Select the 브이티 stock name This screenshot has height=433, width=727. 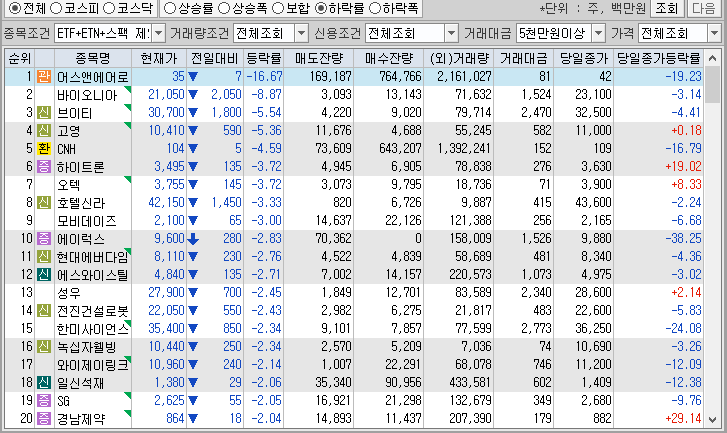point(74,113)
